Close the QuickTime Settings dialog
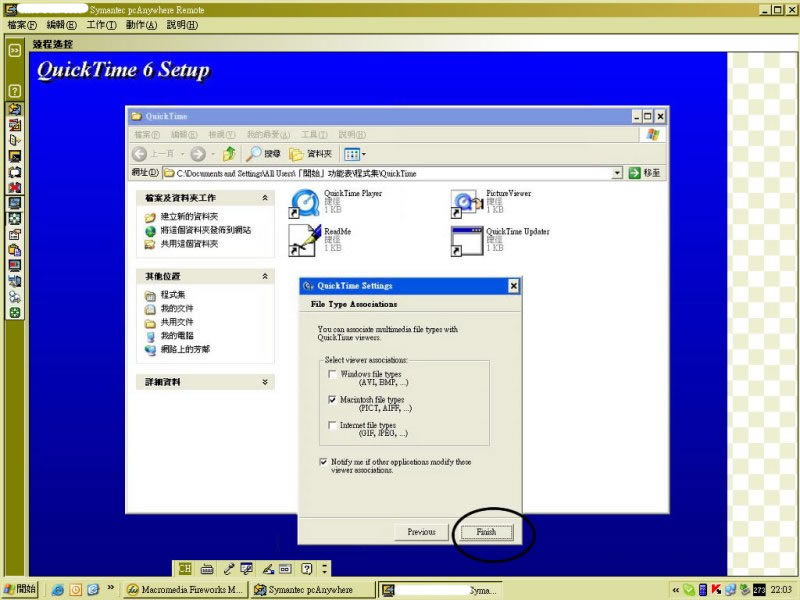The height and width of the screenshot is (600, 800). [514, 286]
